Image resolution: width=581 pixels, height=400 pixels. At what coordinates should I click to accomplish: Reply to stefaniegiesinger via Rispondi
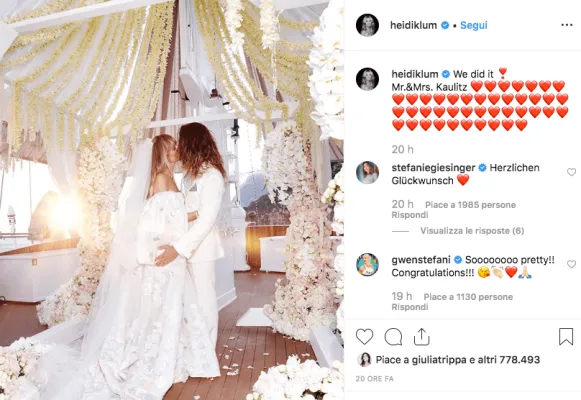point(410,215)
